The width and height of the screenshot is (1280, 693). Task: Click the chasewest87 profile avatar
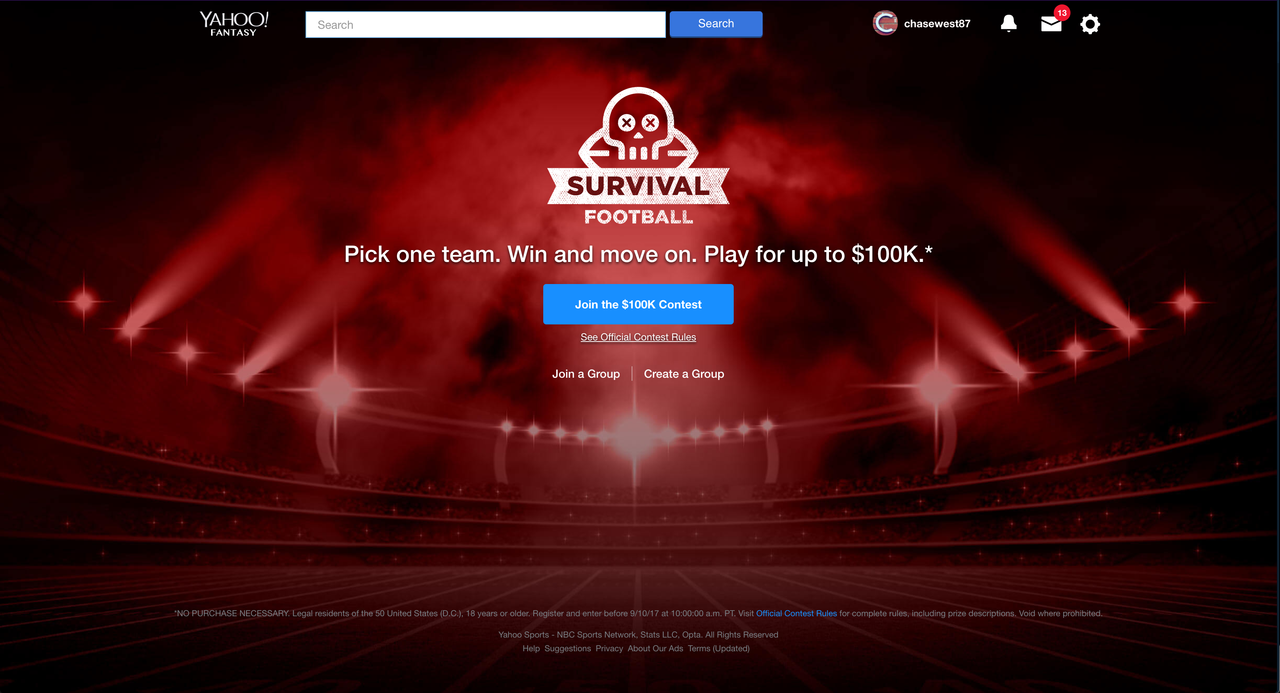(x=885, y=23)
